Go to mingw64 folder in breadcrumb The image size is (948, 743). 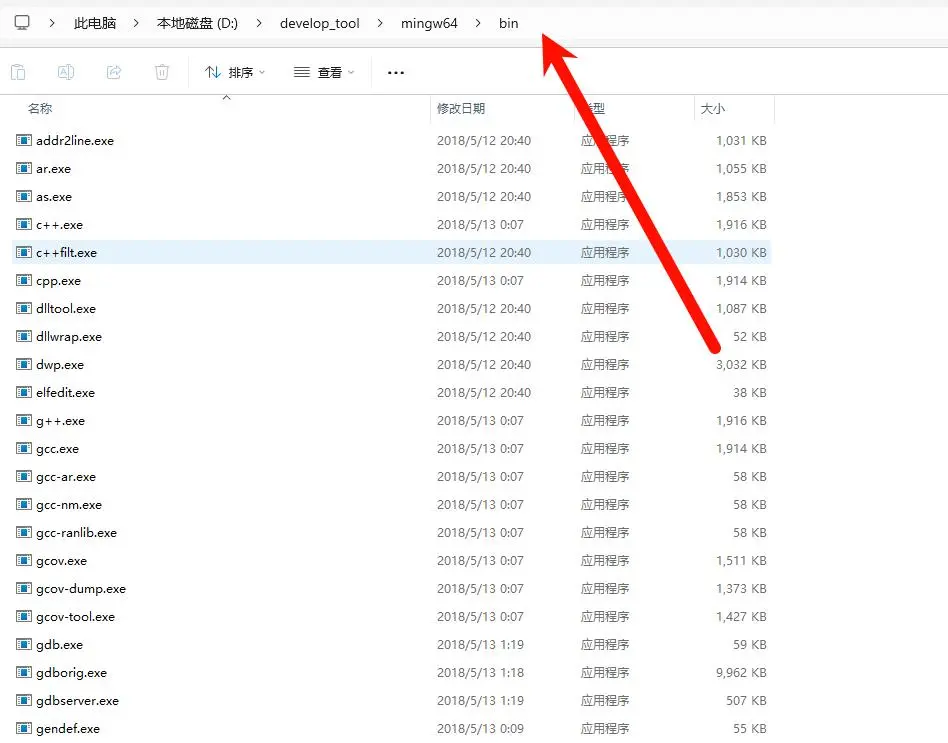point(429,23)
